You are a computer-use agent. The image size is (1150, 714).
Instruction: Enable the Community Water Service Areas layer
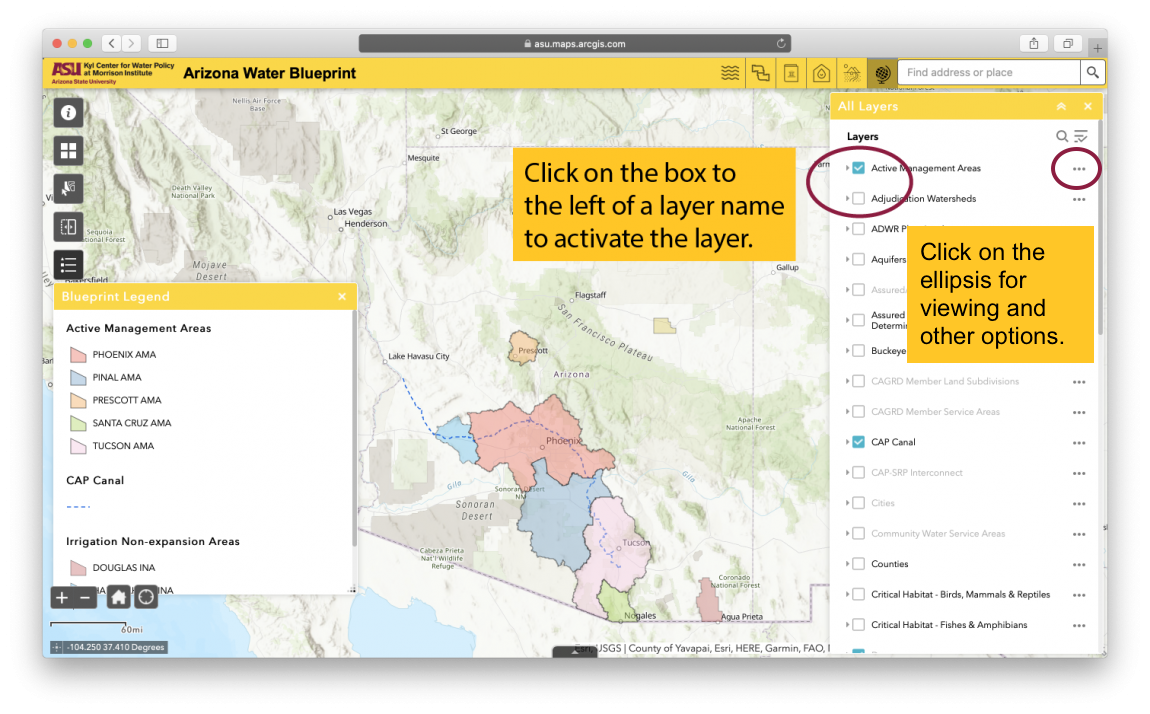click(x=858, y=534)
